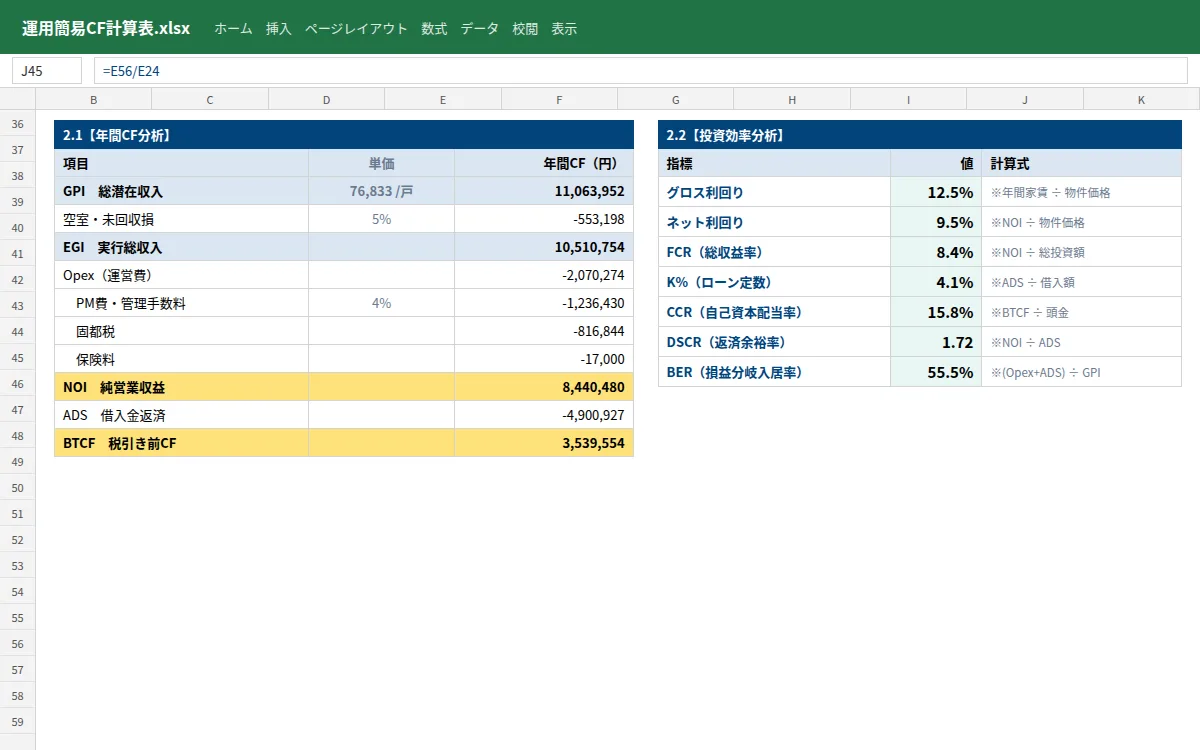The height and width of the screenshot is (750, 1200).
Task: Click the ネット利回り label
Action: (774, 222)
